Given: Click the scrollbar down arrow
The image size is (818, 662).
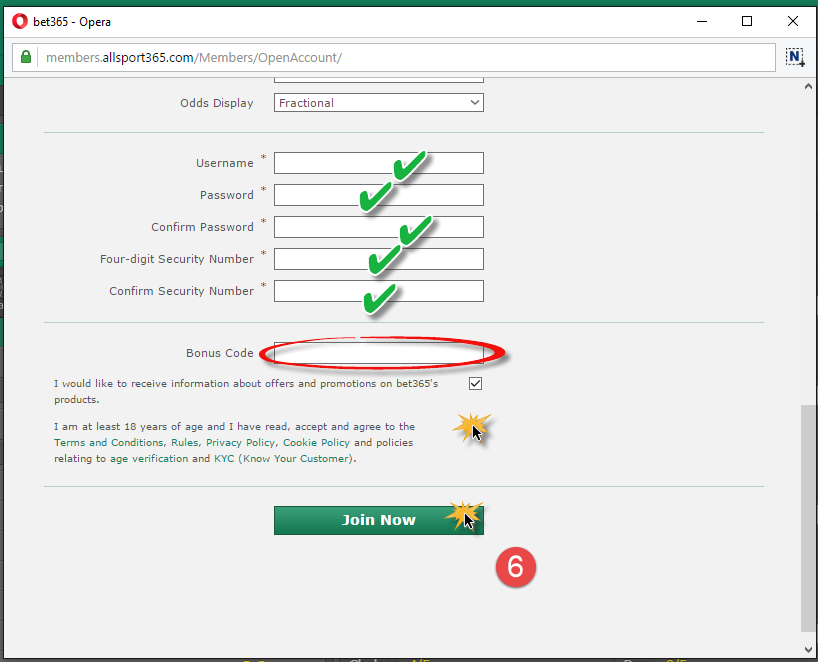Looking at the screenshot, I should (x=808, y=649).
